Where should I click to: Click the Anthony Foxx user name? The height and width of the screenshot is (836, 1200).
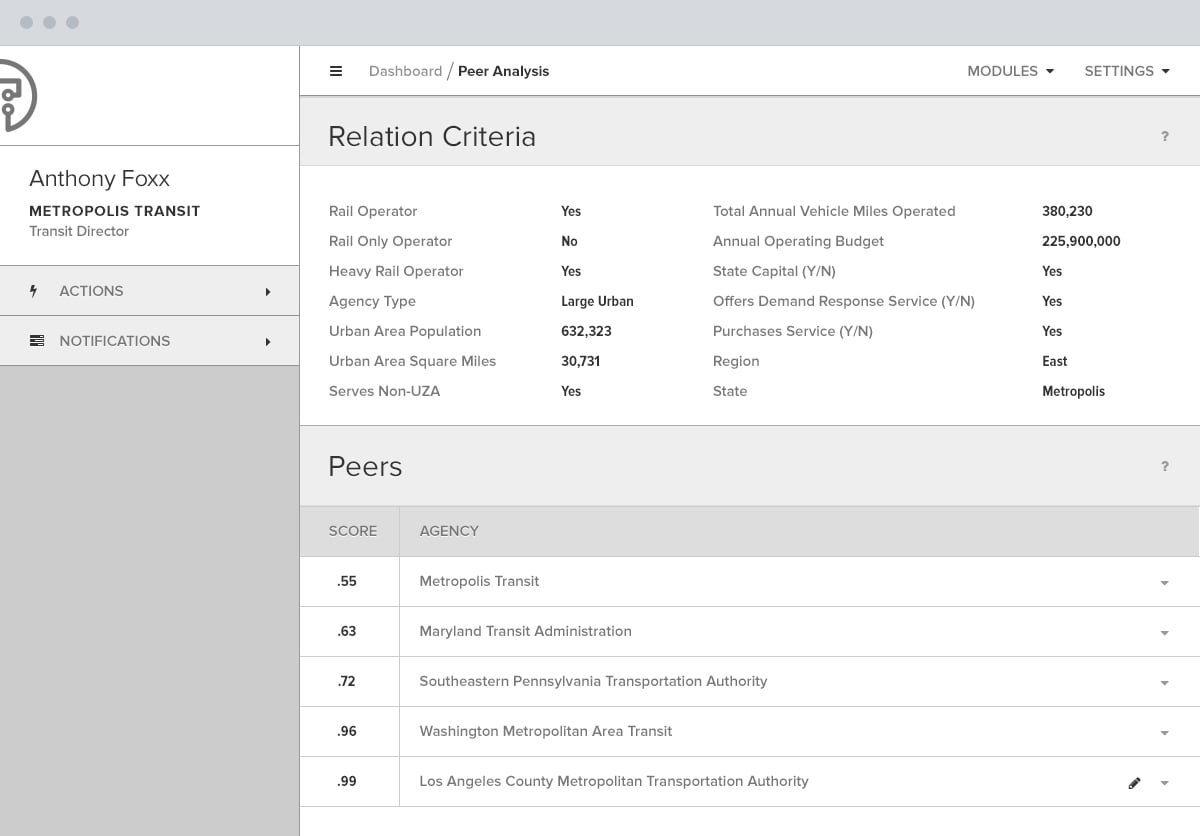pyautogui.click(x=99, y=178)
